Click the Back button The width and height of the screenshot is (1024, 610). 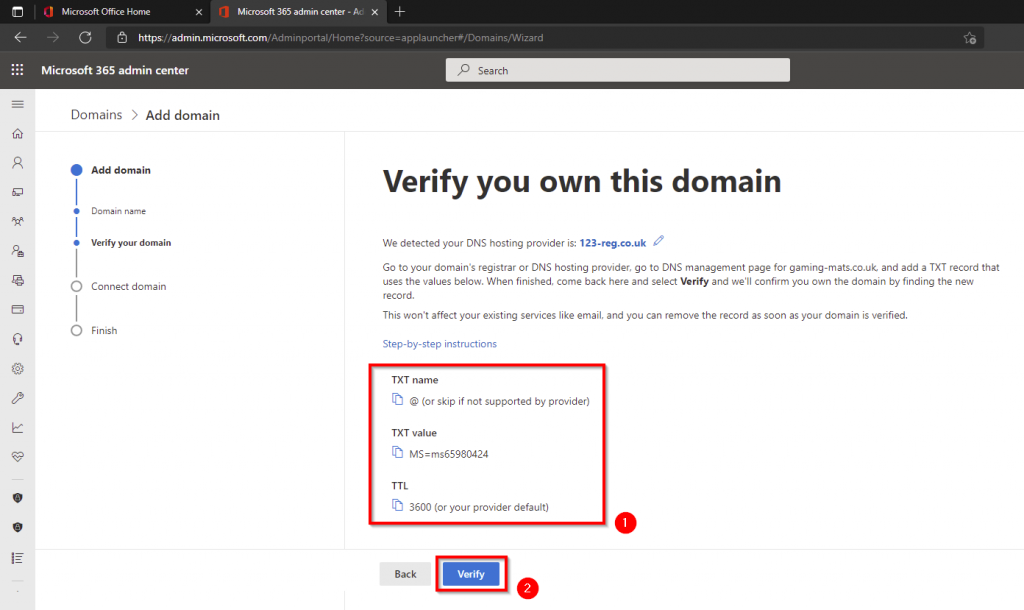[x=405, y=574]
